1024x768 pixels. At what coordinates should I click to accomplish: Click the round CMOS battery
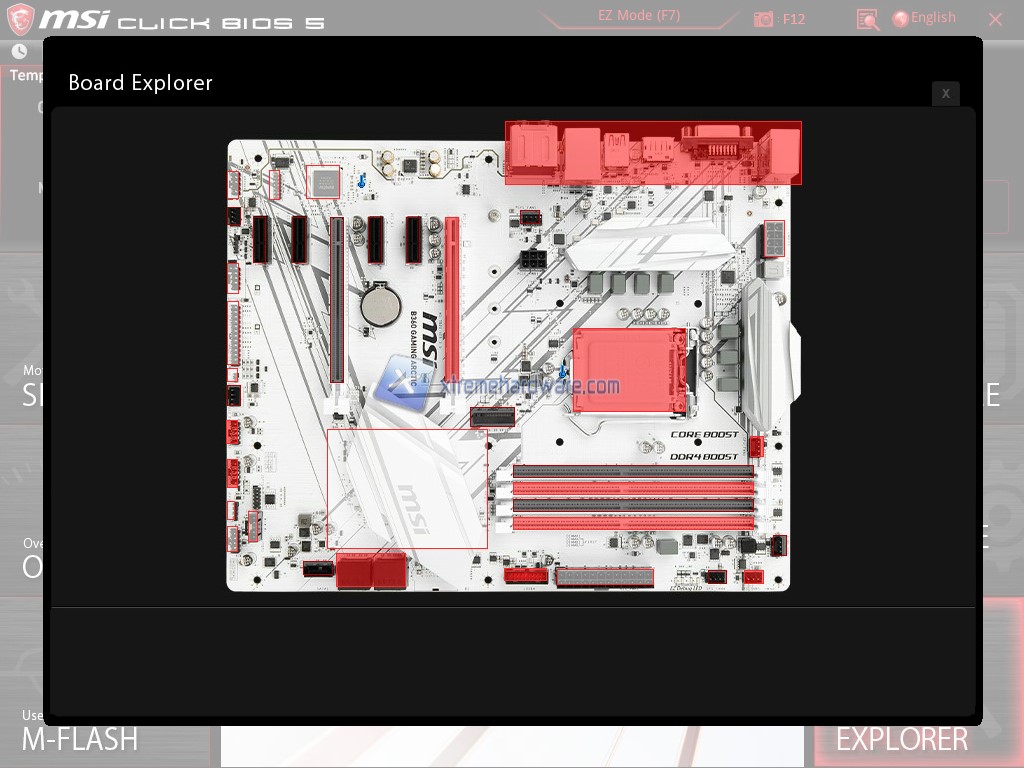pyautogui.click(x=381, y=306)
